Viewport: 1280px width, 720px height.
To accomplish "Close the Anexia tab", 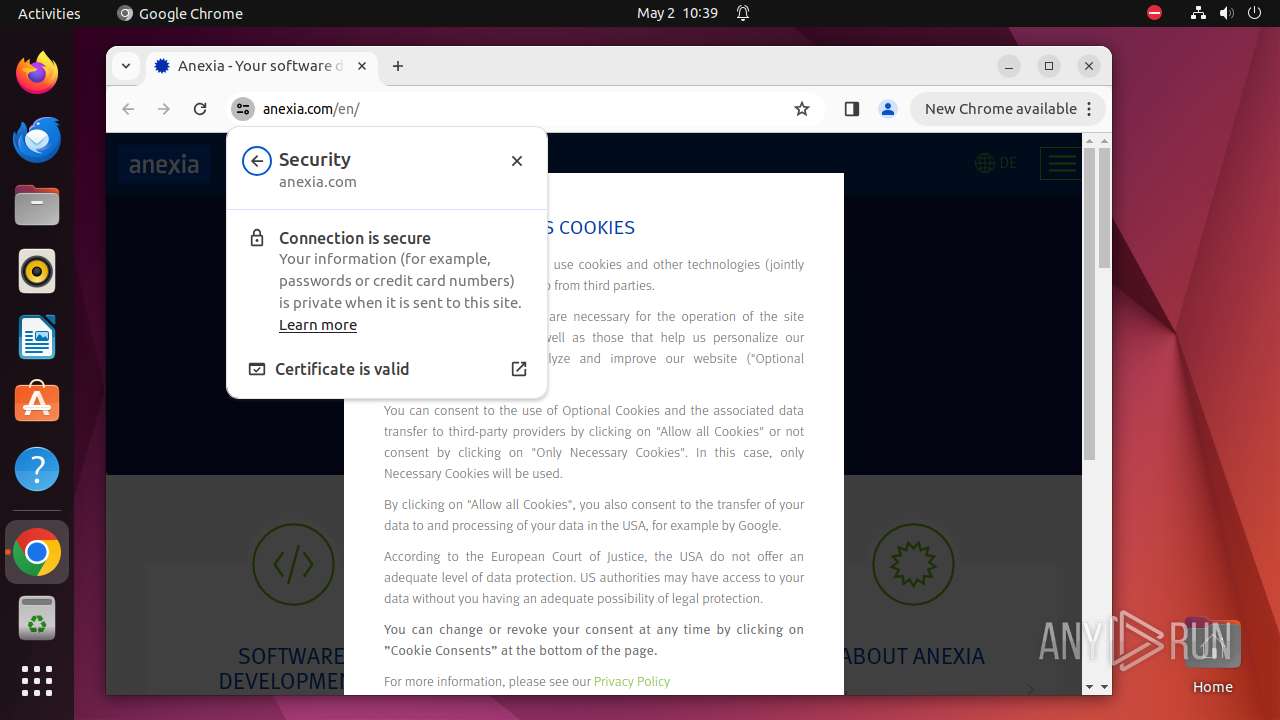I will click(x=362, y=66).
